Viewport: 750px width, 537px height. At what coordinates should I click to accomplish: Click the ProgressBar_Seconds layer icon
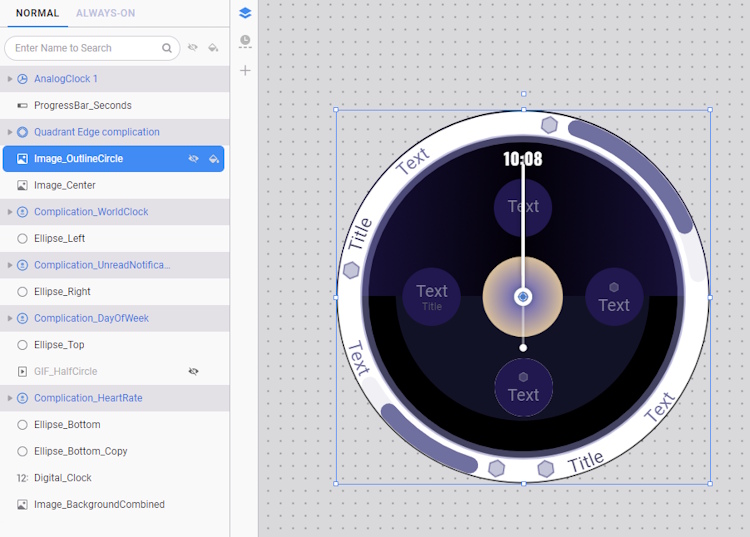pyautogui.click(x=22, y=105)
